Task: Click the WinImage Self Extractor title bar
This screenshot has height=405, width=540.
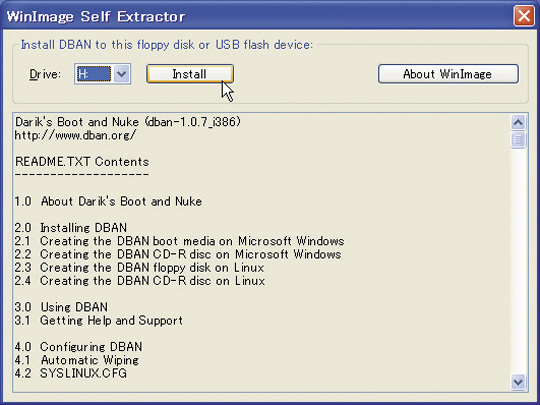Action: pyautogui.click(x=258, y=16)
